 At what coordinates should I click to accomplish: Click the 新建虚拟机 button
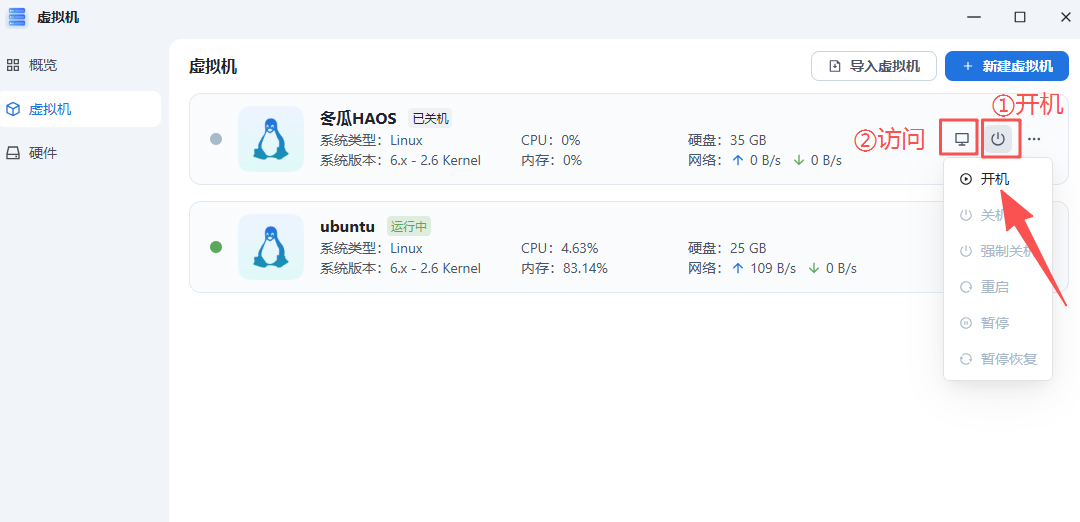coord(1007,66)
